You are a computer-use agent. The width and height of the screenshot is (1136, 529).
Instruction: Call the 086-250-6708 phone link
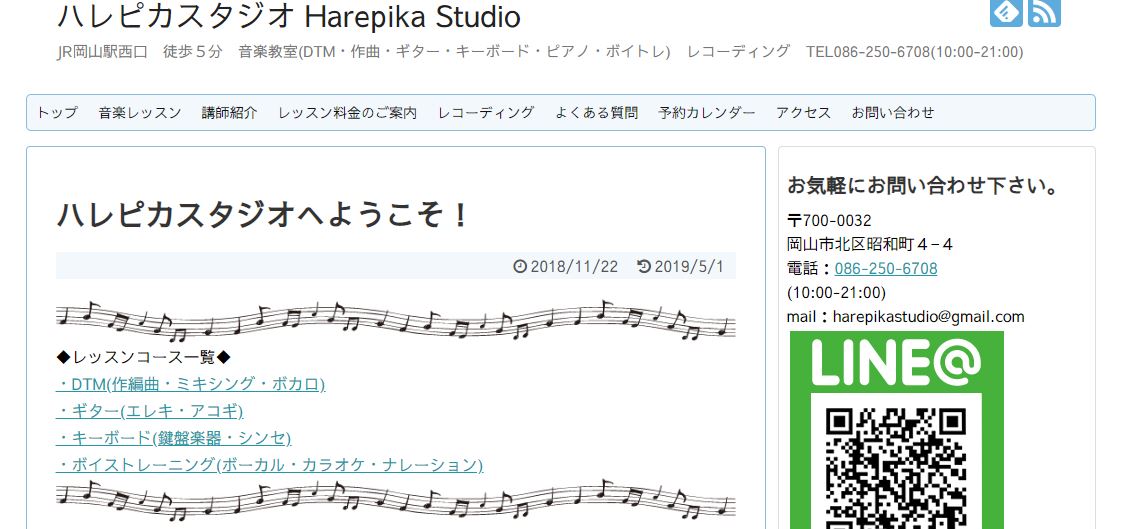coord(885,269)
